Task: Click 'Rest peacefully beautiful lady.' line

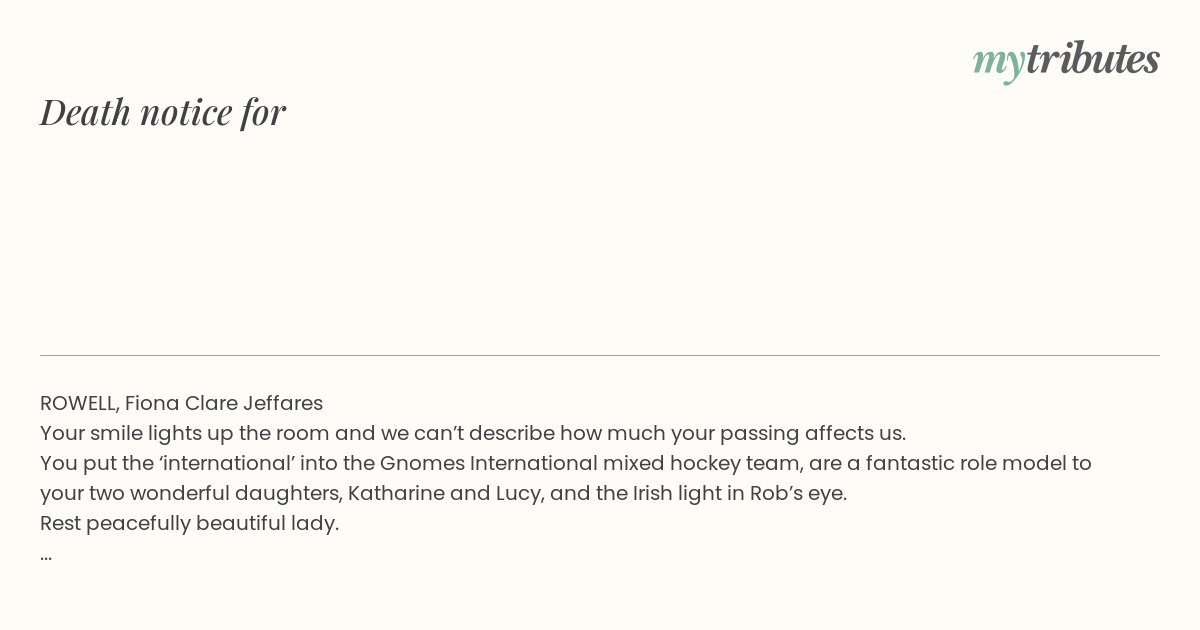Action: 189,523
